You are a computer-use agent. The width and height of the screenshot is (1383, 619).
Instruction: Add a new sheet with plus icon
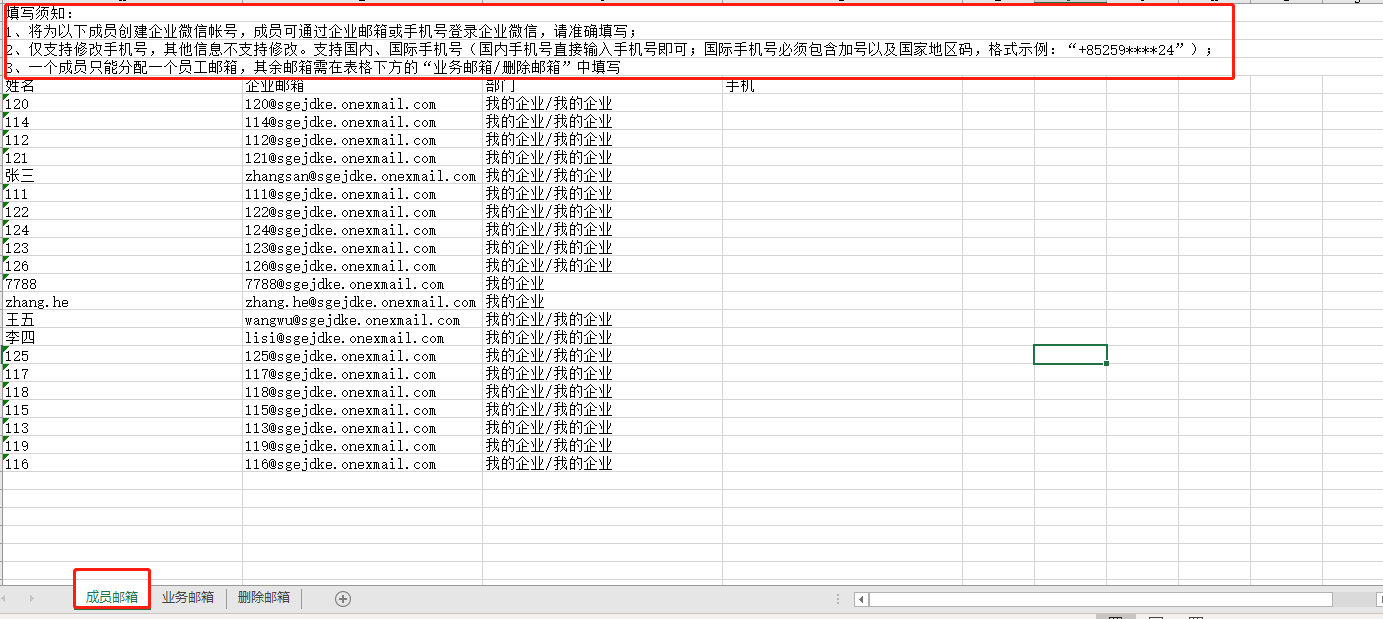[x=343, y=598]
